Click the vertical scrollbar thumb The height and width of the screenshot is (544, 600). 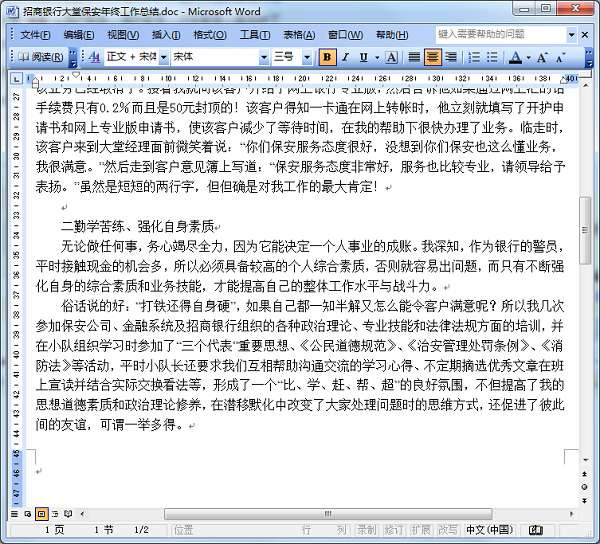[x=585, y=230]
